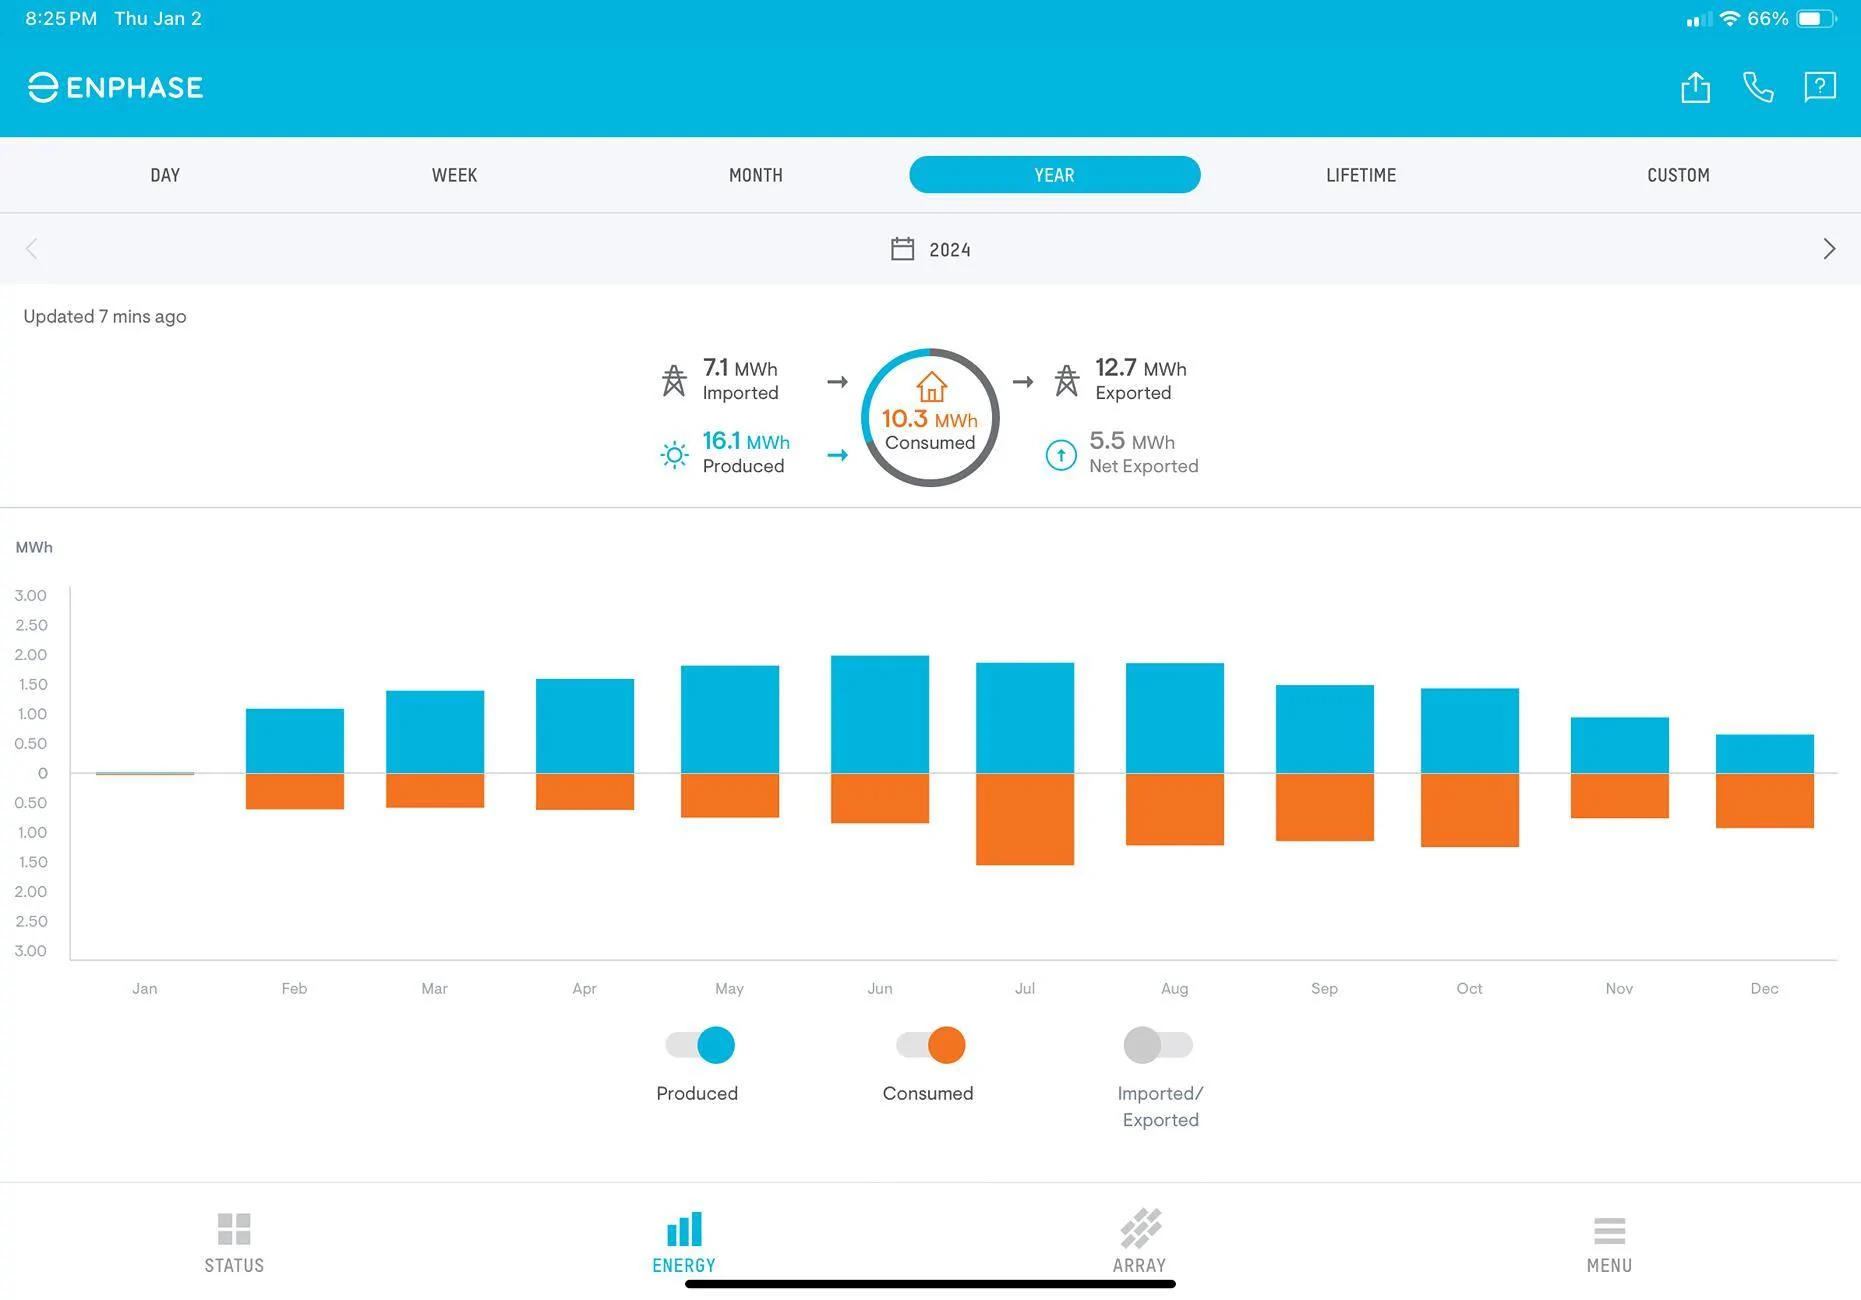The height and width of the screenshot is (1300, 1861).
Task: Tap the house icon in Consumed circle
Action: [931, 386]
